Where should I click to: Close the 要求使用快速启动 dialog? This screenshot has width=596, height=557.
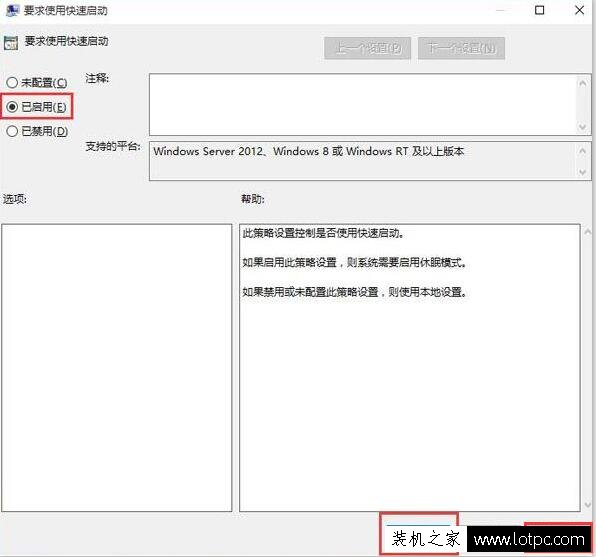(x=579, y=10)
